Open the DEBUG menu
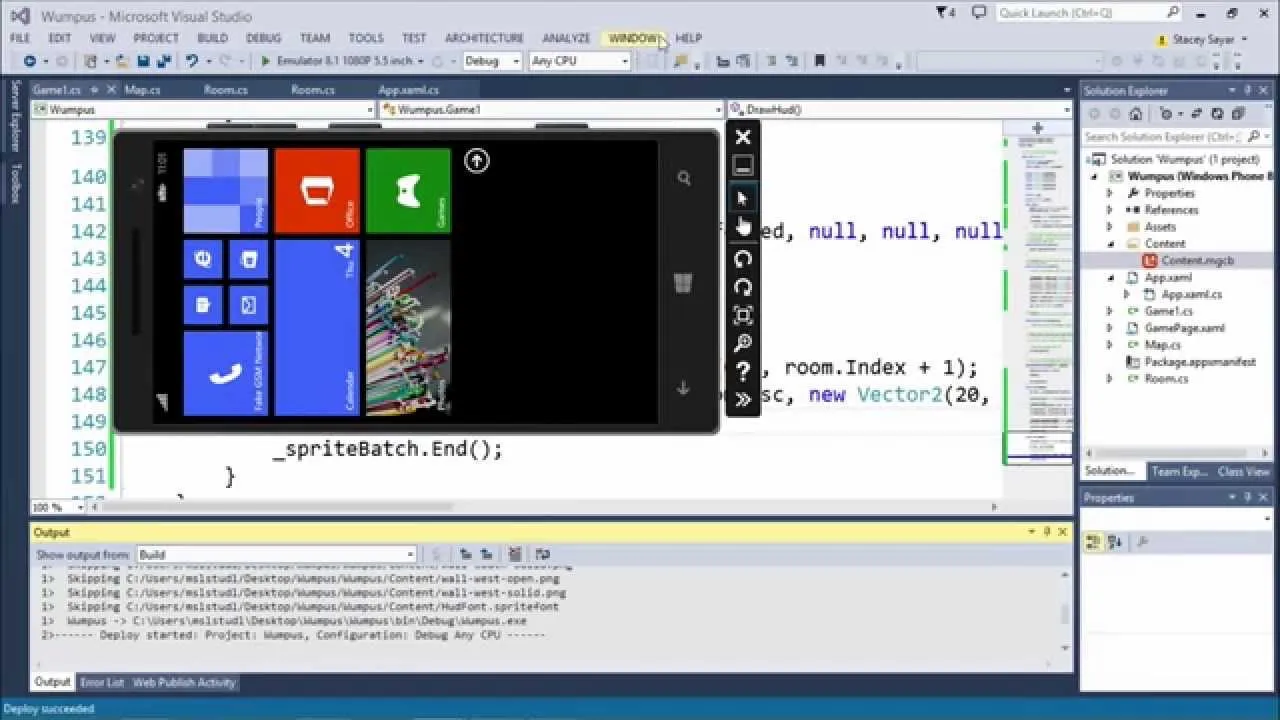This screenshot has height=720, width=1280. tap(263, 37)
